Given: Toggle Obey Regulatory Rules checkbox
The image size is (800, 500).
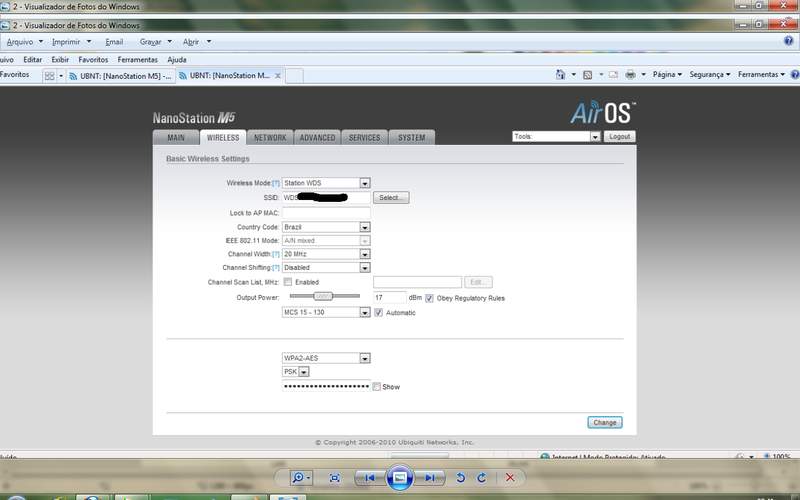Looking at the screenshot, I should 430,298.
